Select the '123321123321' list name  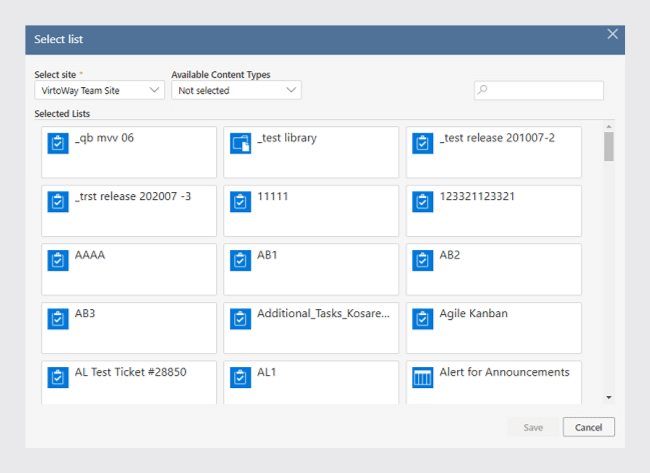pos(477,196)
